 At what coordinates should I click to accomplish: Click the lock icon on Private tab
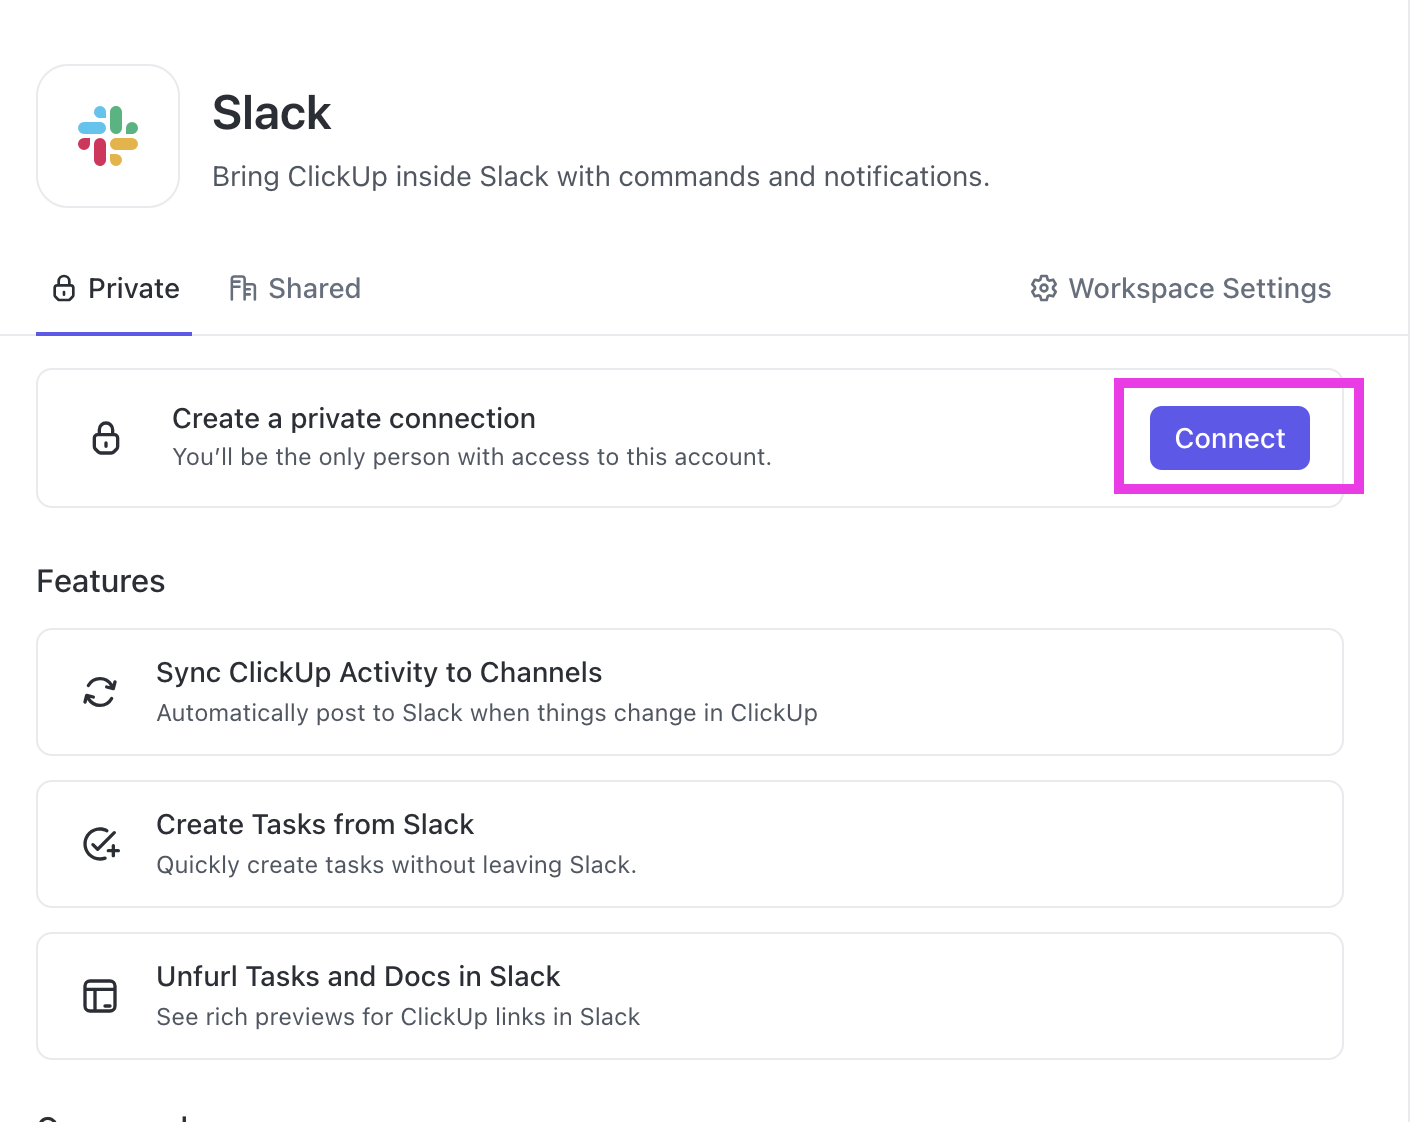(64, 289)
